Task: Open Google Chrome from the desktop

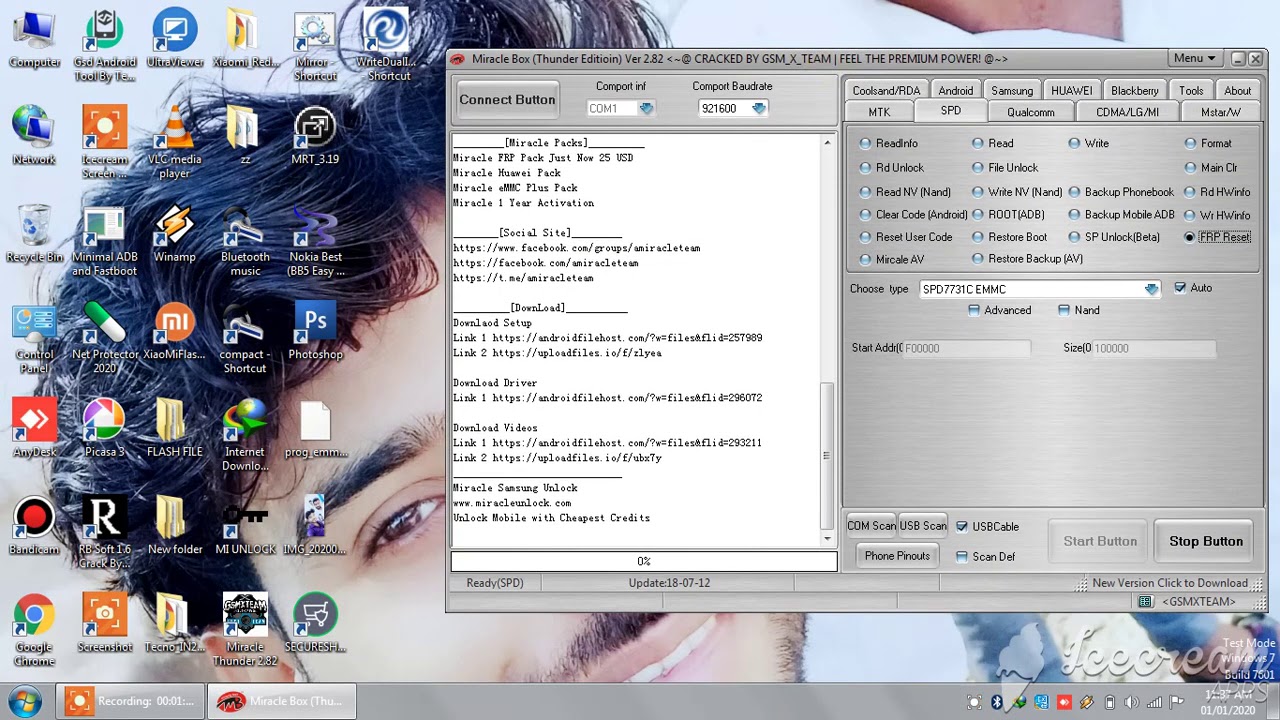Action: 34,630
